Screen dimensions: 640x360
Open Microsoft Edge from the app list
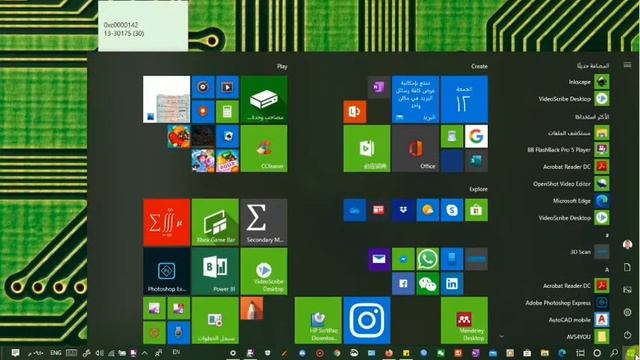(580, 201)
